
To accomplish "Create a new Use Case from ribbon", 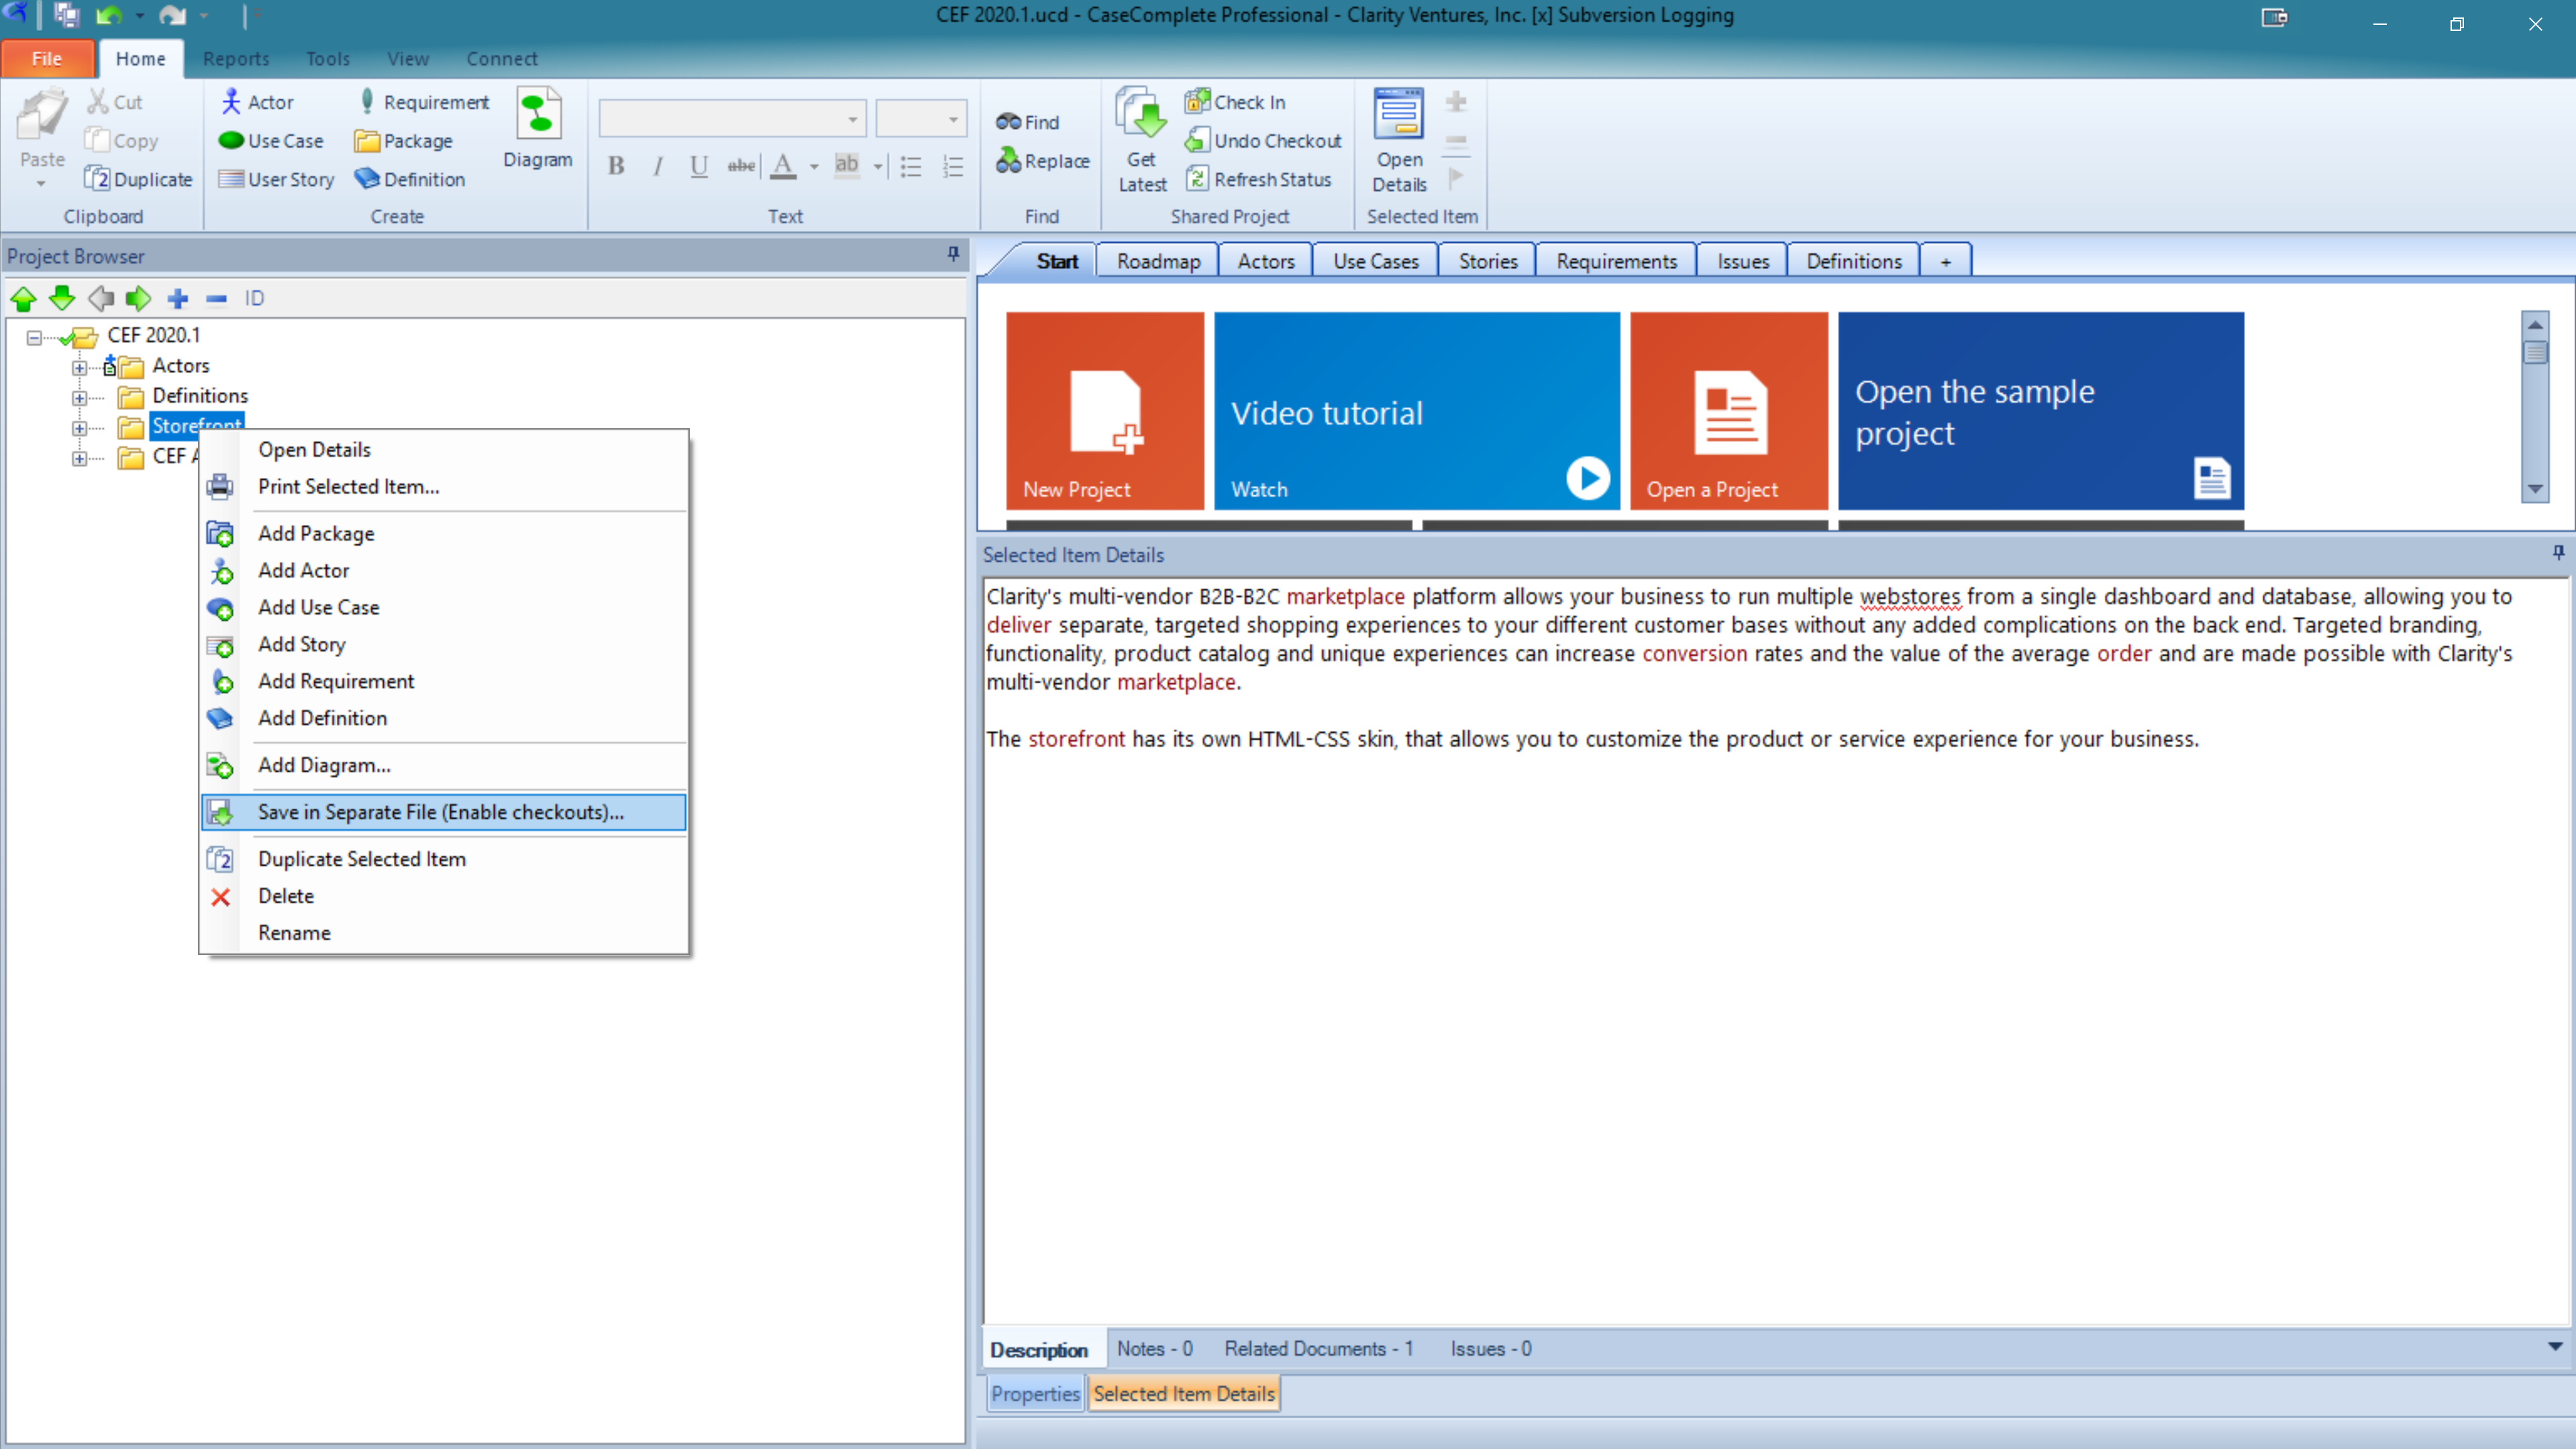I will click(x=271, y=140).
